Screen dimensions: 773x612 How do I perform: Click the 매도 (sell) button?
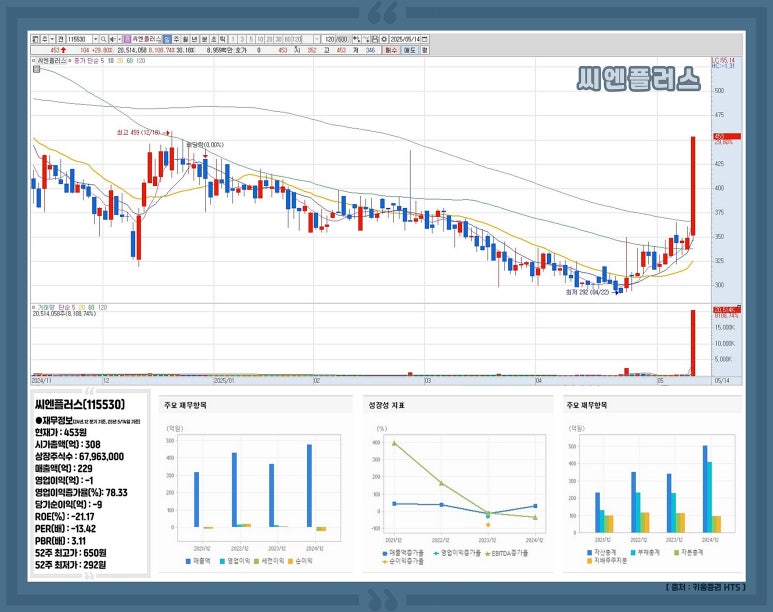coord(409,50)
